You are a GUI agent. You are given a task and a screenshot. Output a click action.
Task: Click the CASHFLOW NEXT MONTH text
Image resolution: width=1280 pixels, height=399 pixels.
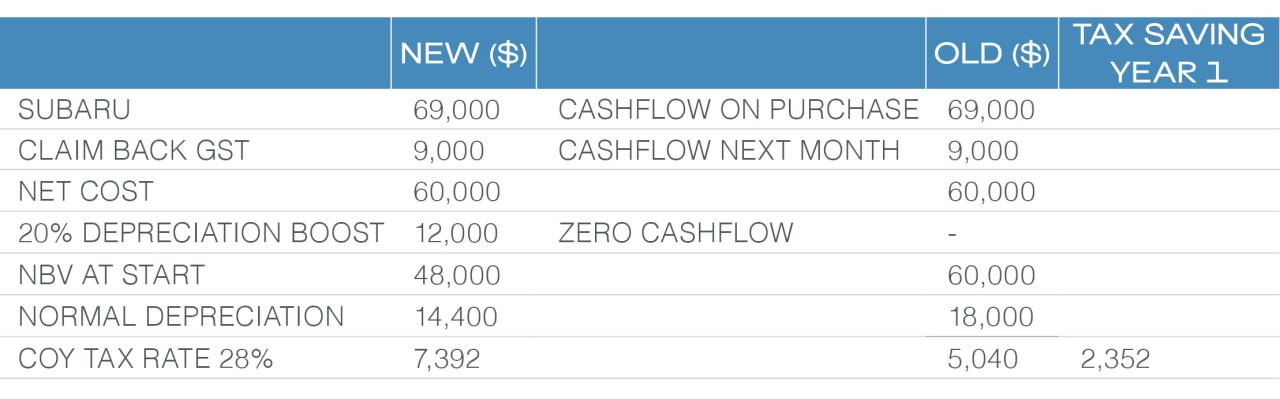pyautogui.click(x=729, y=151)
